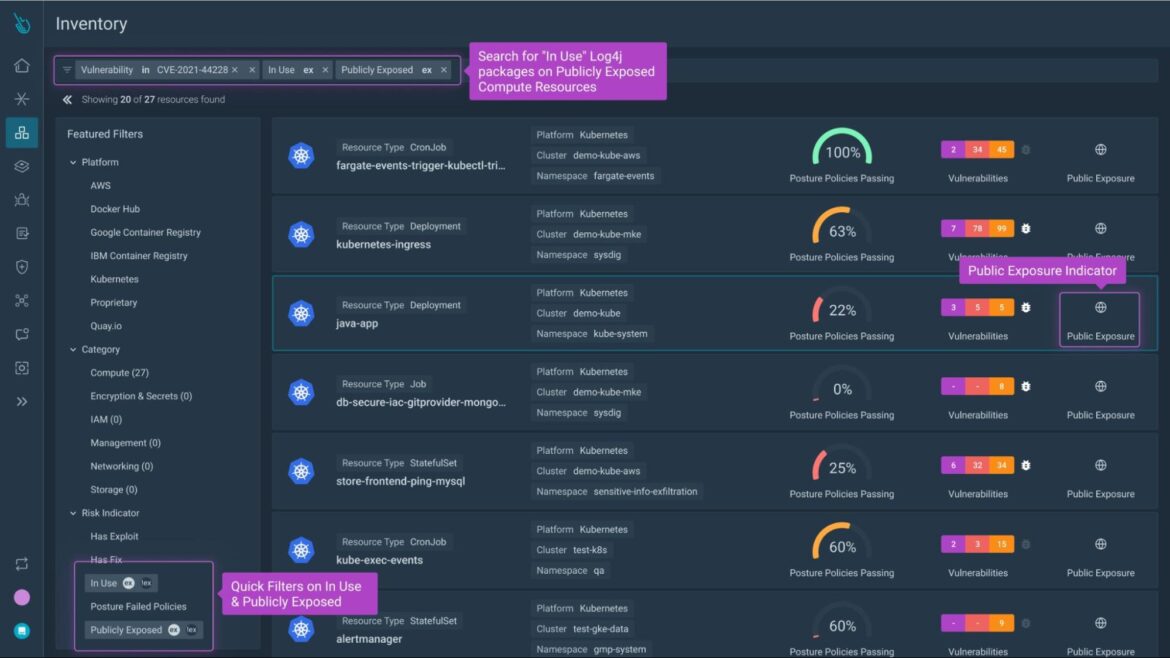Viewport: 1170px width, 658px height.
Task: Open the Home icon in sidebar
Action: 22,66
